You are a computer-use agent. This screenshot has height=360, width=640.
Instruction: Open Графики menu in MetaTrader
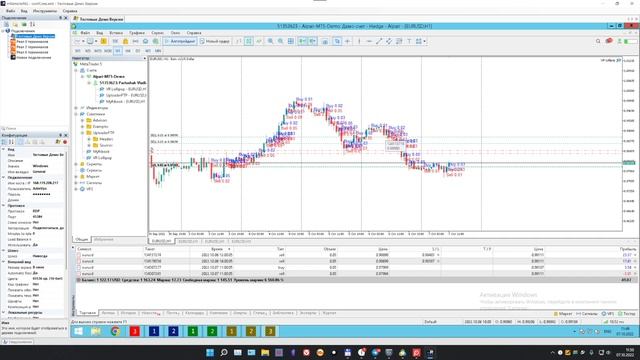point(137,33)
